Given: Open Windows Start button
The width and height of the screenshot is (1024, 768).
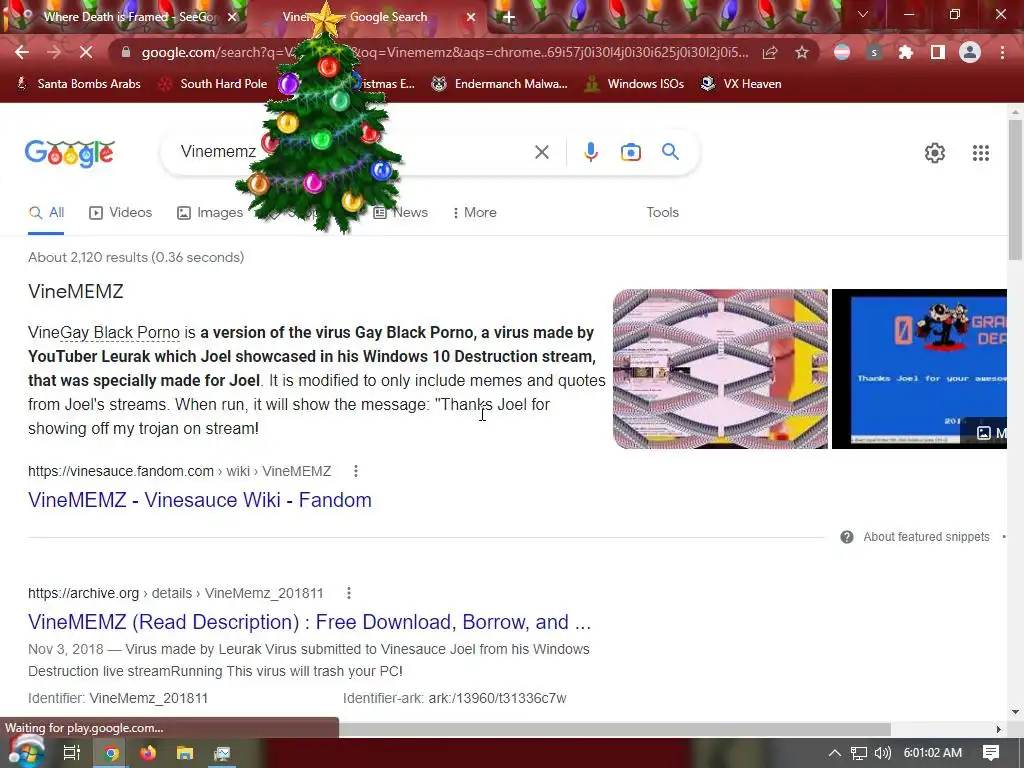Looking at the screenshot, I should pyautogui.click(x=26, y=753).
